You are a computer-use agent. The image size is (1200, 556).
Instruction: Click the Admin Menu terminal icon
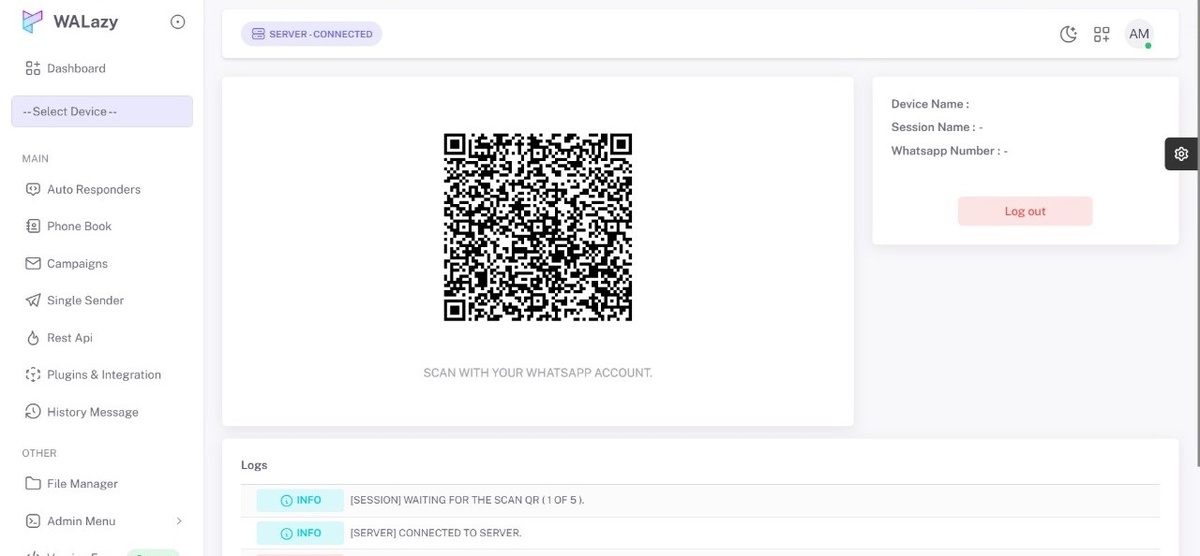click(x=32, y=521)
